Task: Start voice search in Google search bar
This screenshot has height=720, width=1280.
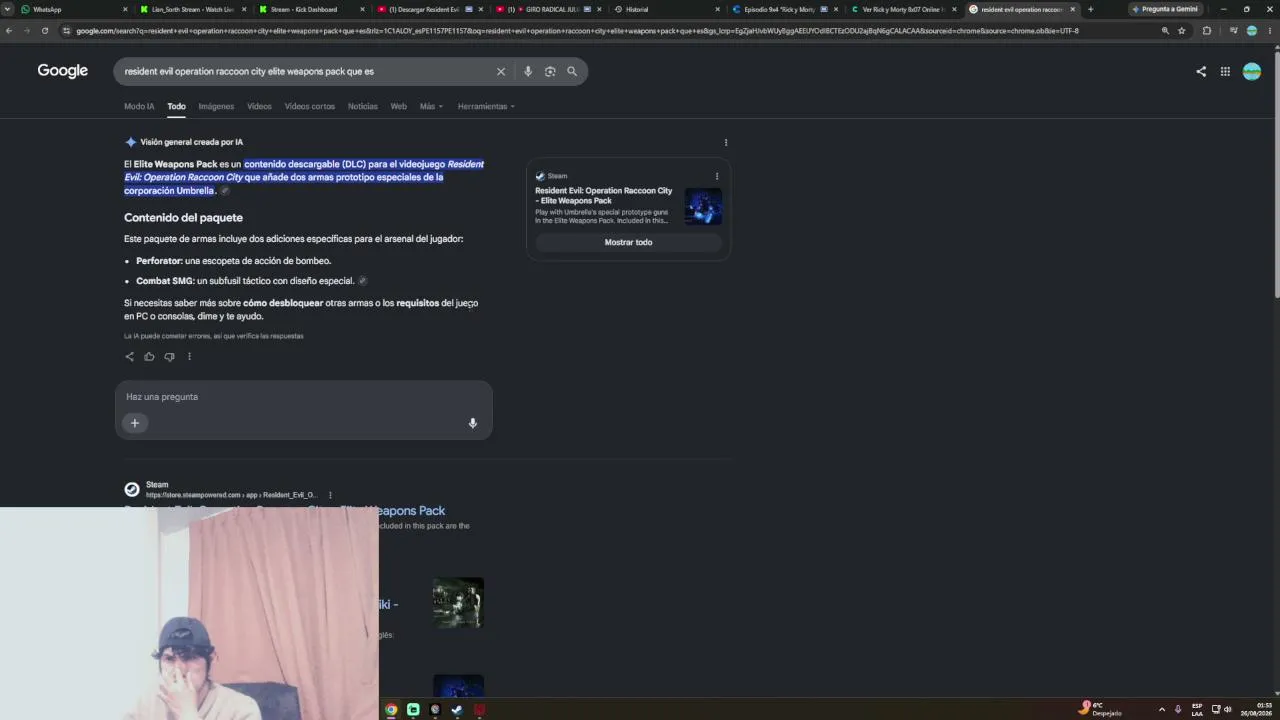Action: point(528,71)
